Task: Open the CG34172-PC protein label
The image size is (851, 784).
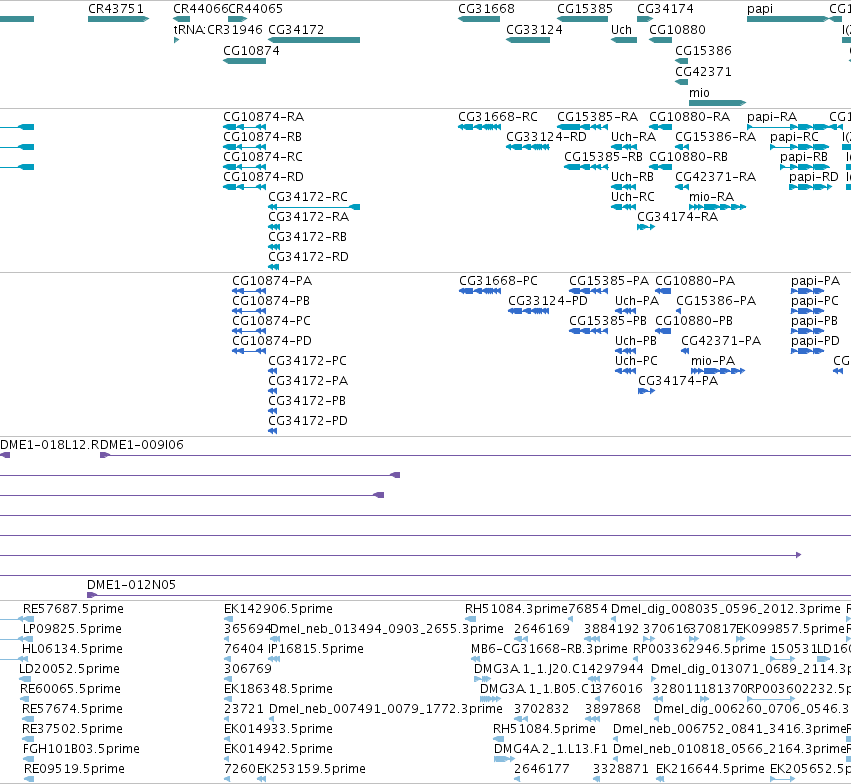Action: (x=308, y=361)
